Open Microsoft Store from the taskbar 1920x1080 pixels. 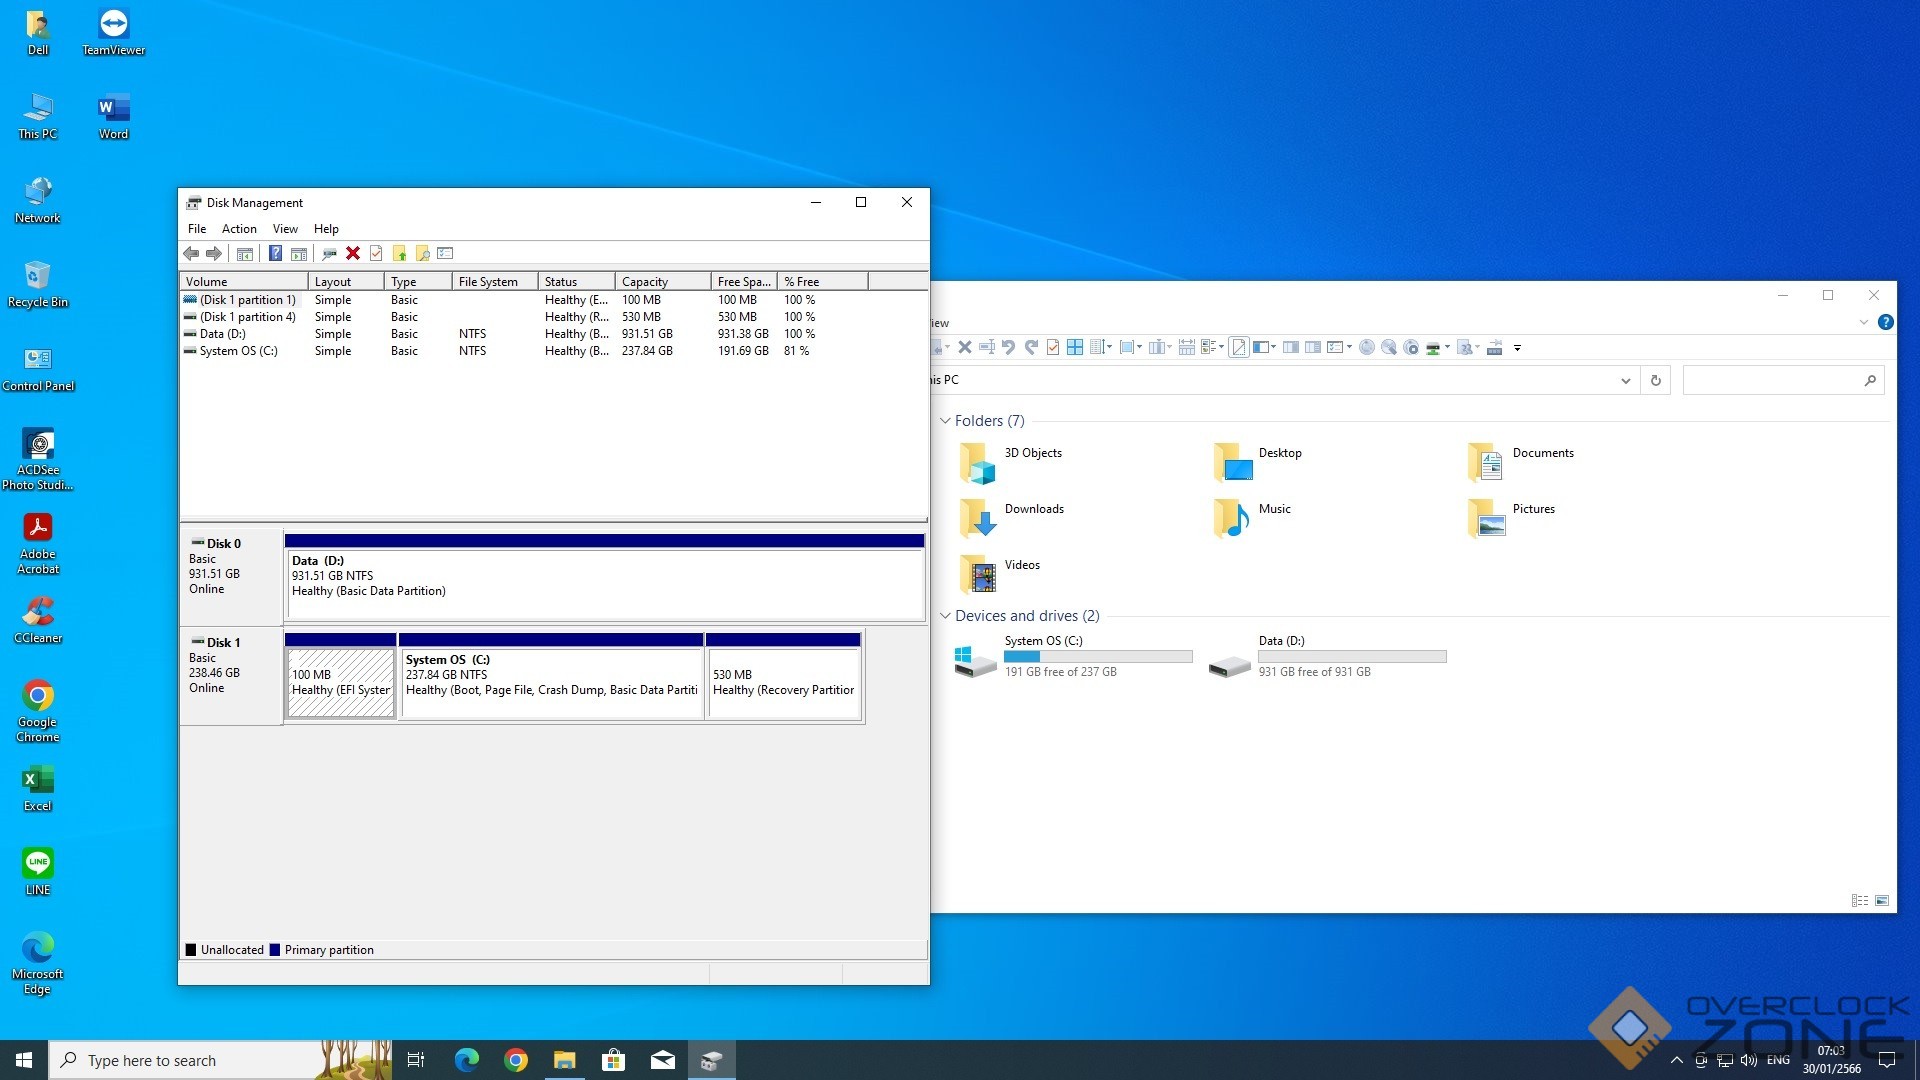(x=613, y=1060)
